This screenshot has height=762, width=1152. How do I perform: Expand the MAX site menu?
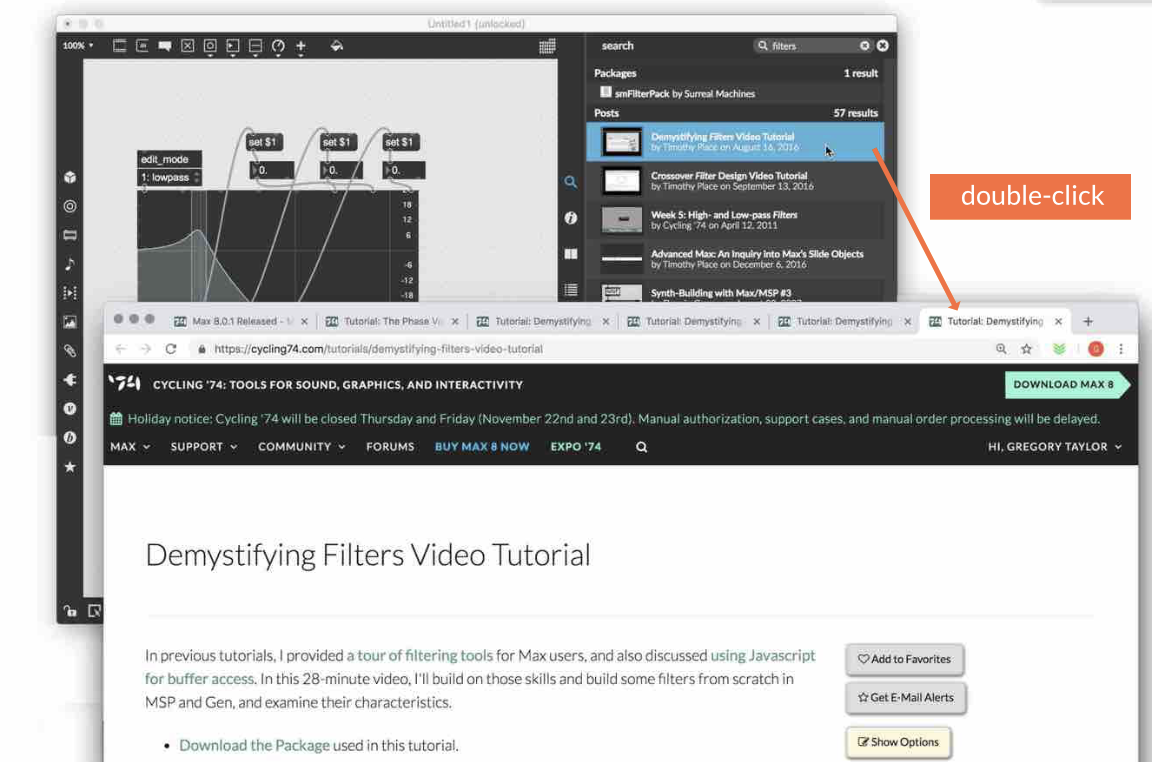pos(130,447)
